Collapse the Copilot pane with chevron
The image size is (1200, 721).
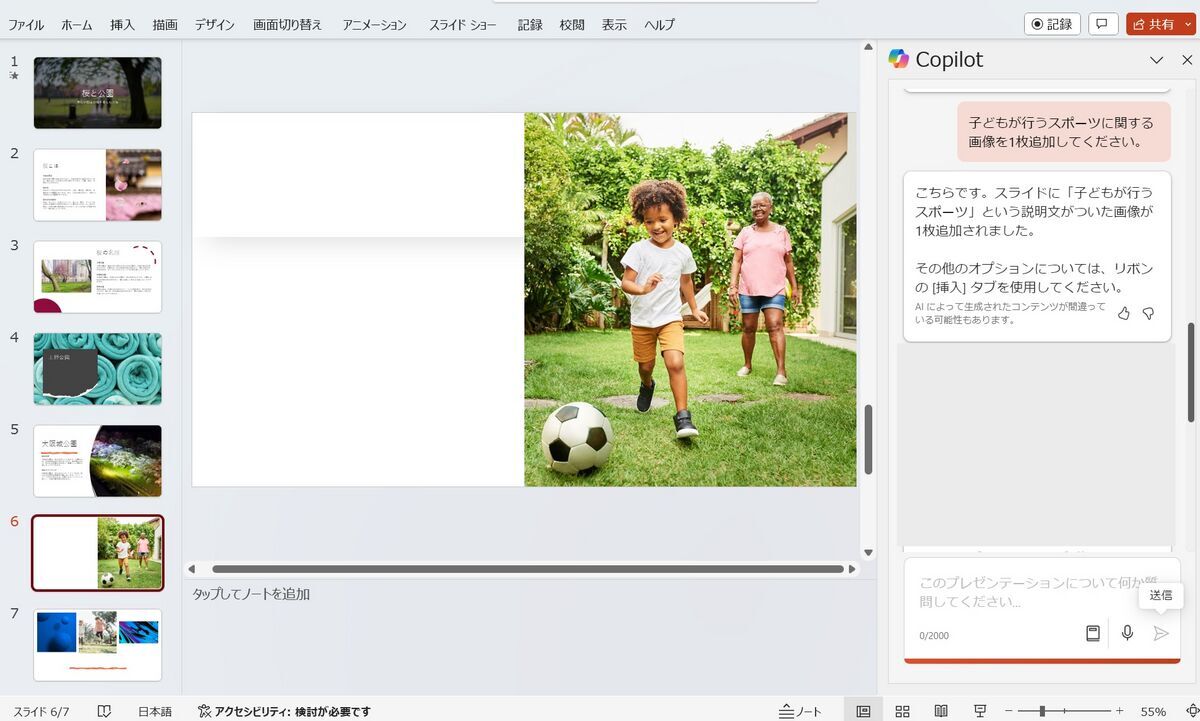1157,60
